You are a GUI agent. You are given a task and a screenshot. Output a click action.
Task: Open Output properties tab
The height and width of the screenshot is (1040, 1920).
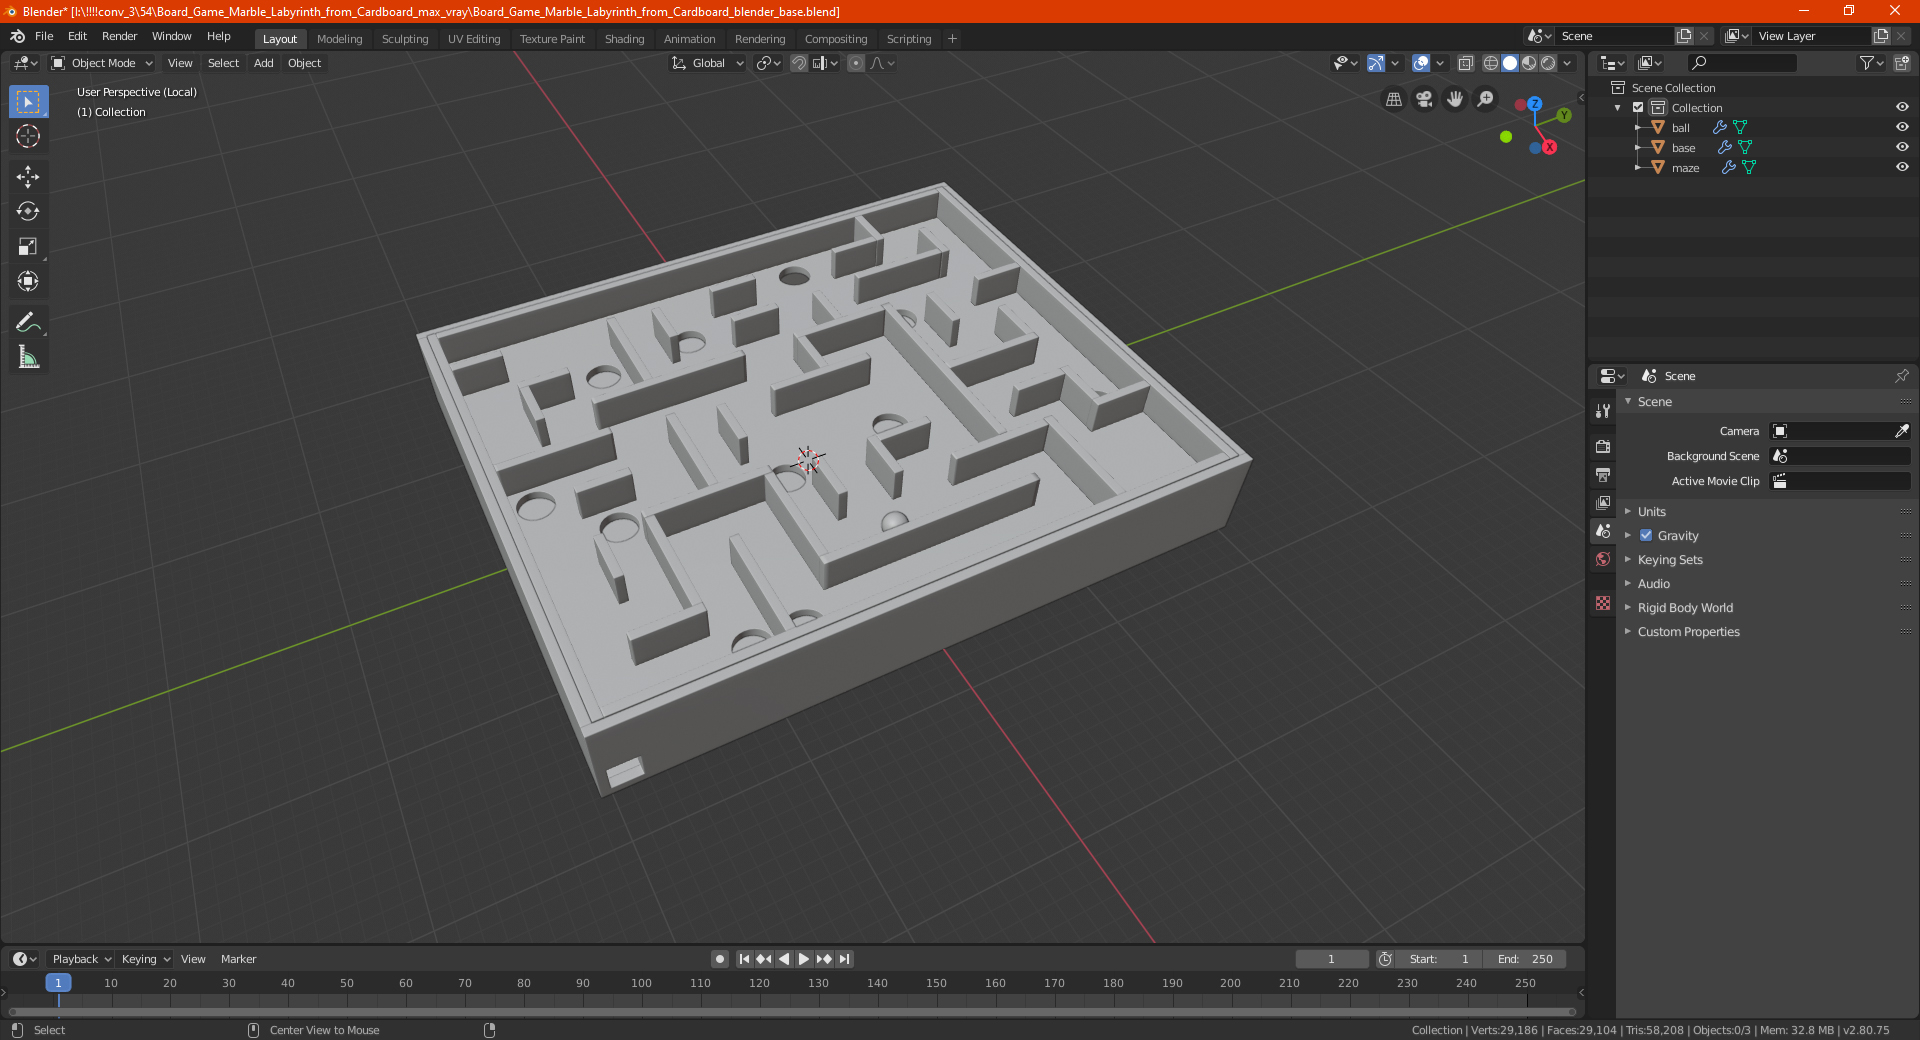point(1603,474)
